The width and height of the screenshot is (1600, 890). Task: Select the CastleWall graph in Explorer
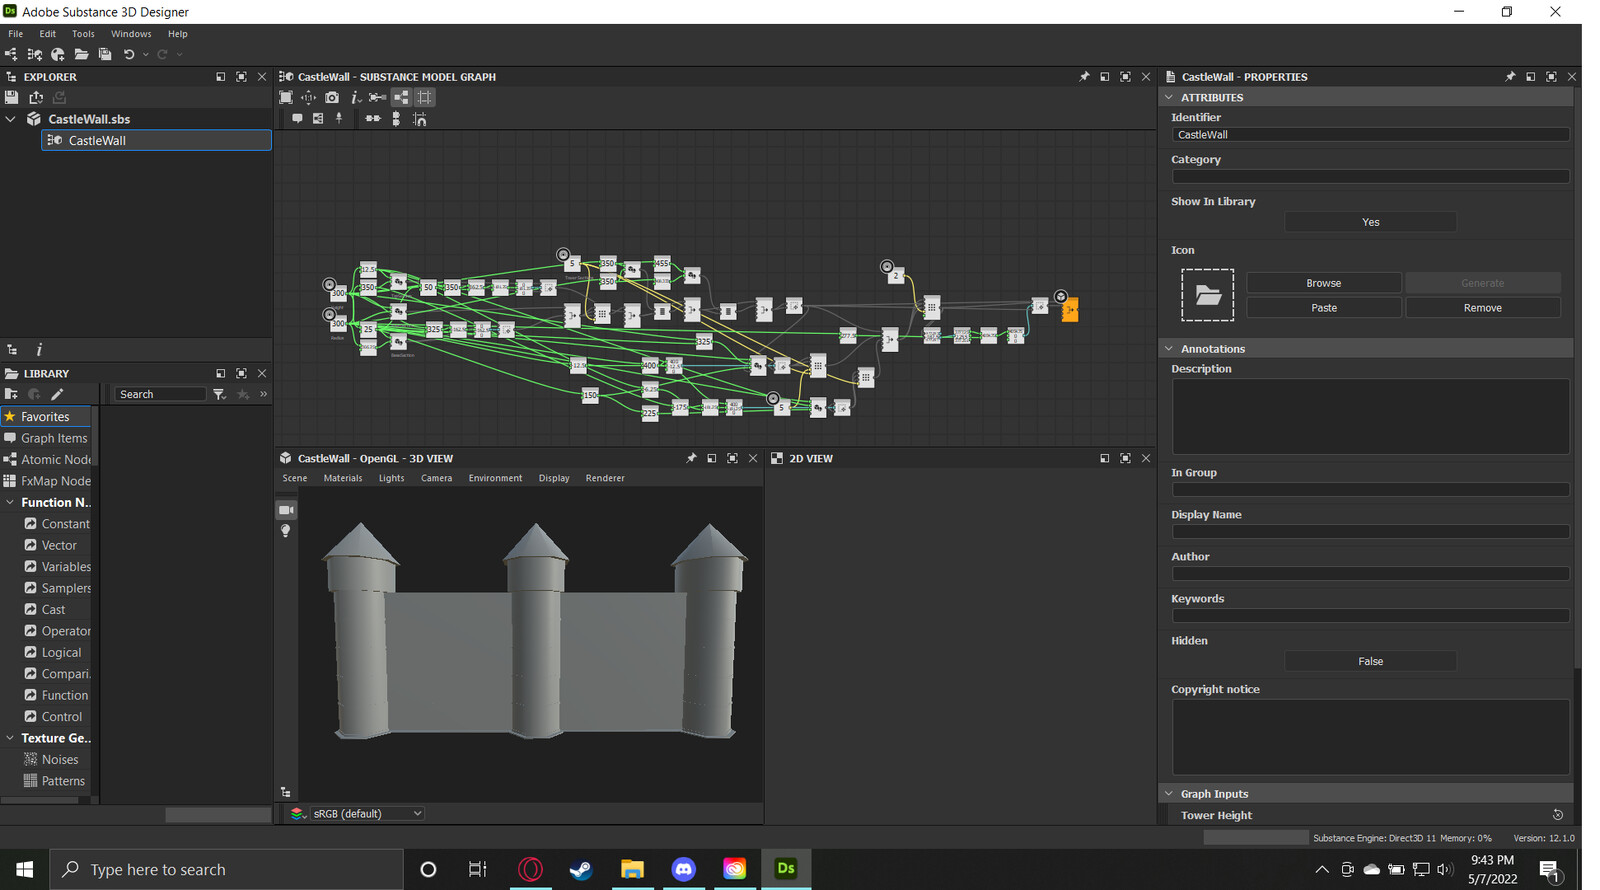click(157, 140)
